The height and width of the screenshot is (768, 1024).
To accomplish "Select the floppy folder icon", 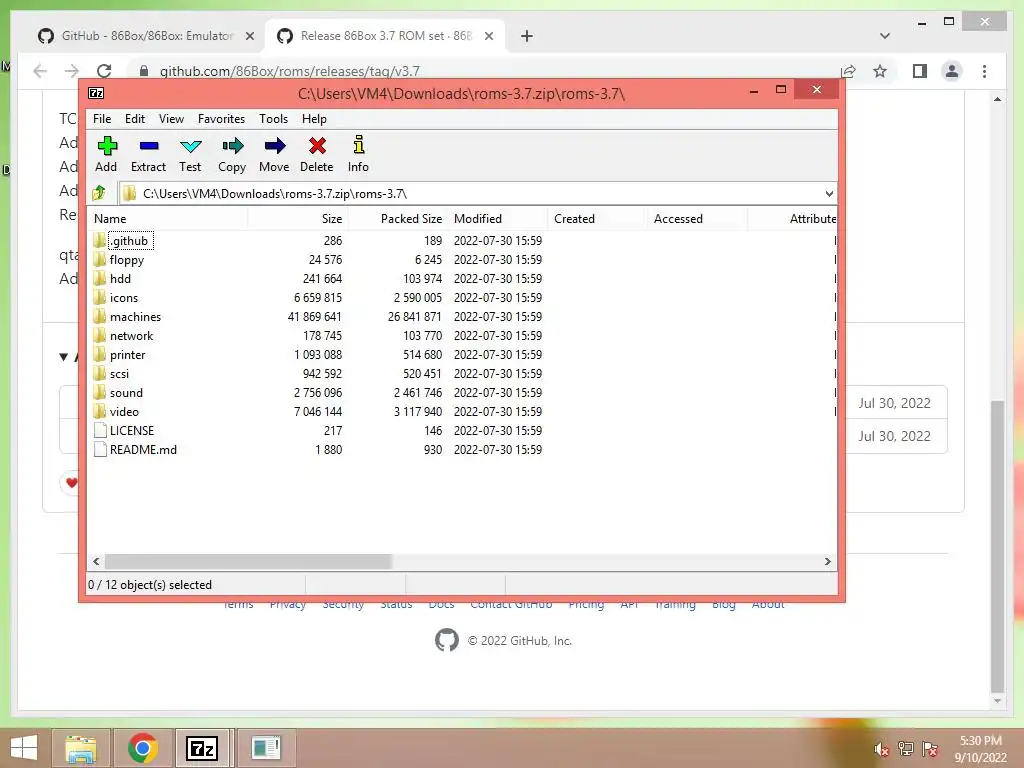I will (x=99, y=259).
